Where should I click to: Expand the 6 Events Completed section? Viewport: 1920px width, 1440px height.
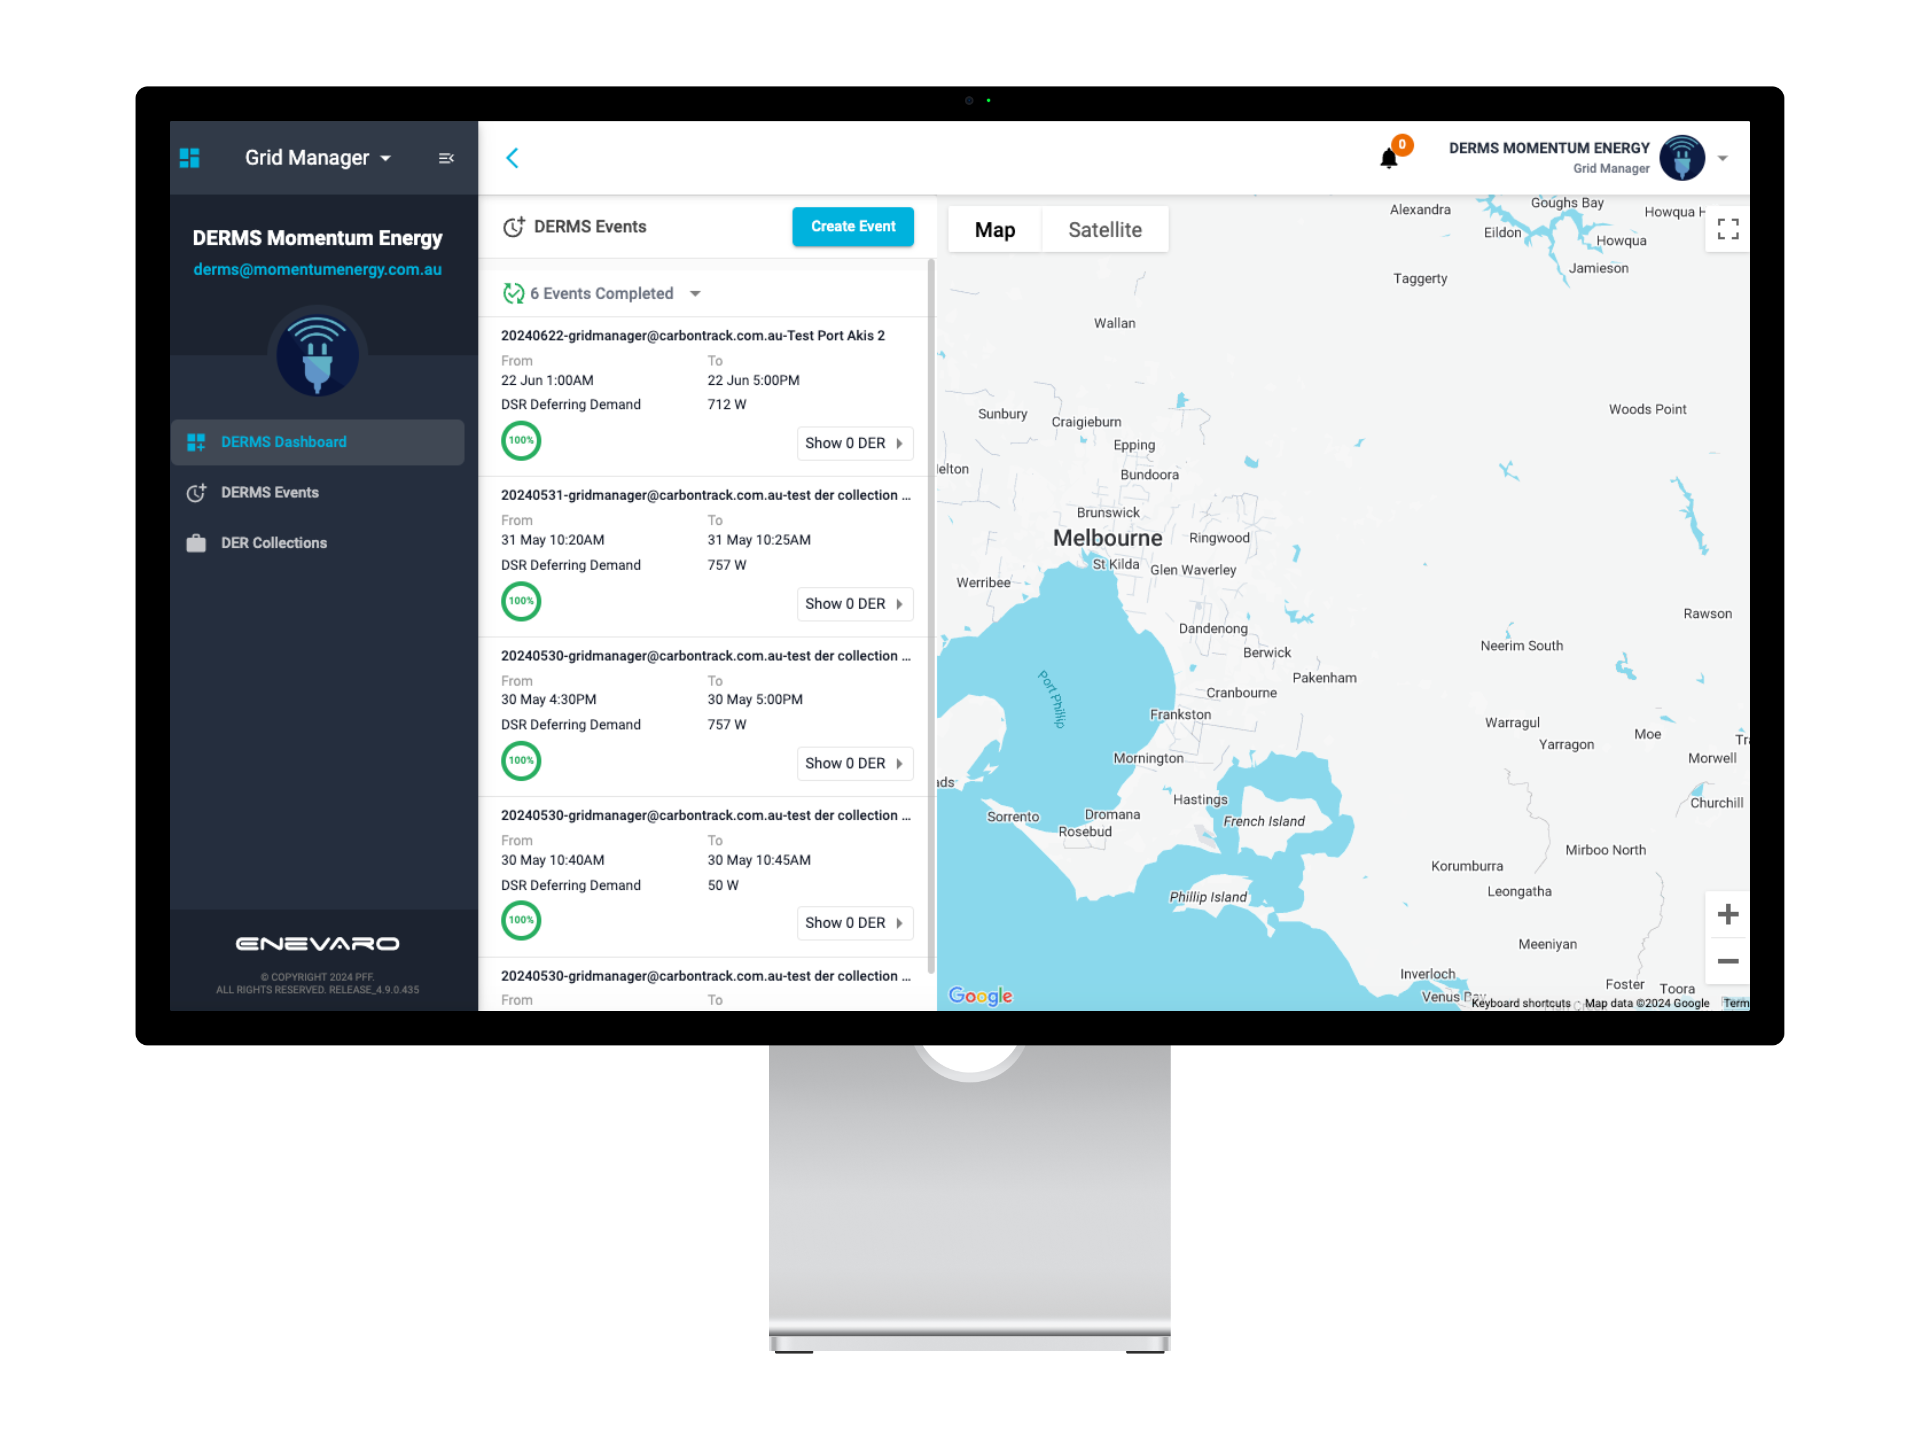(696, 293)
